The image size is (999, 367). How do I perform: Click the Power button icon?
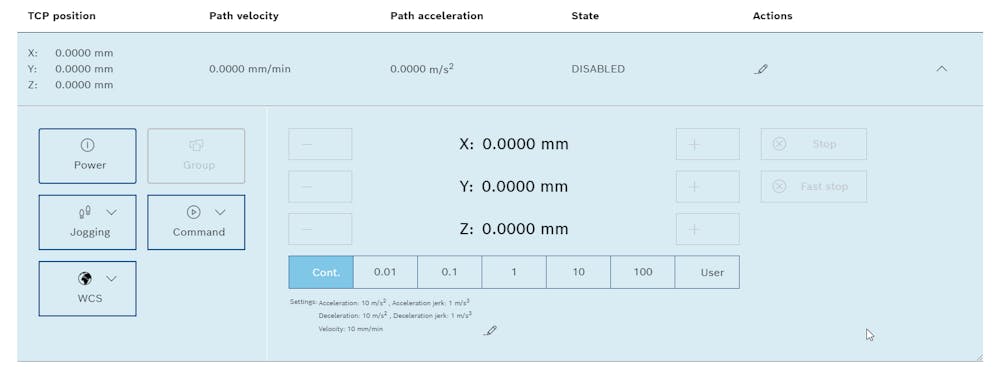pyautogui.click(x=87, y=145)
